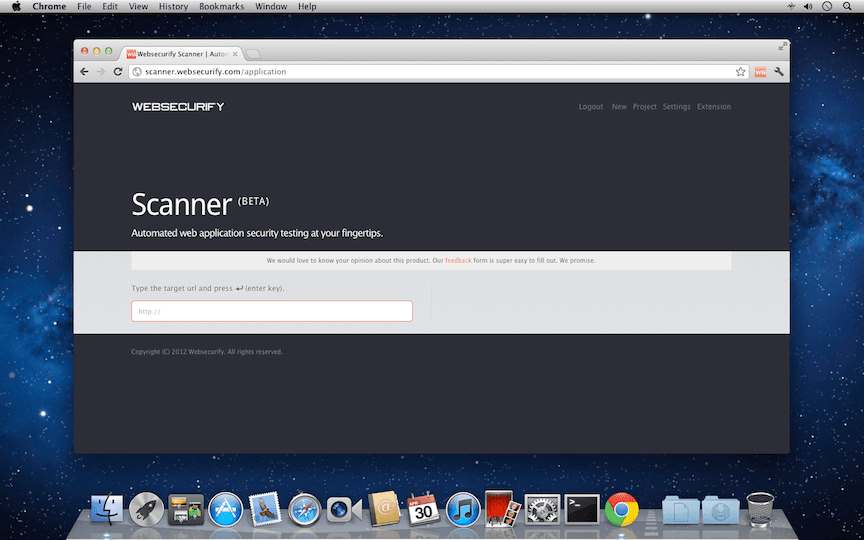Viewport: 864px width, 540px height.
Task: Open Launchpad rocket icon in dock
Action: click(x=146, y=509)
